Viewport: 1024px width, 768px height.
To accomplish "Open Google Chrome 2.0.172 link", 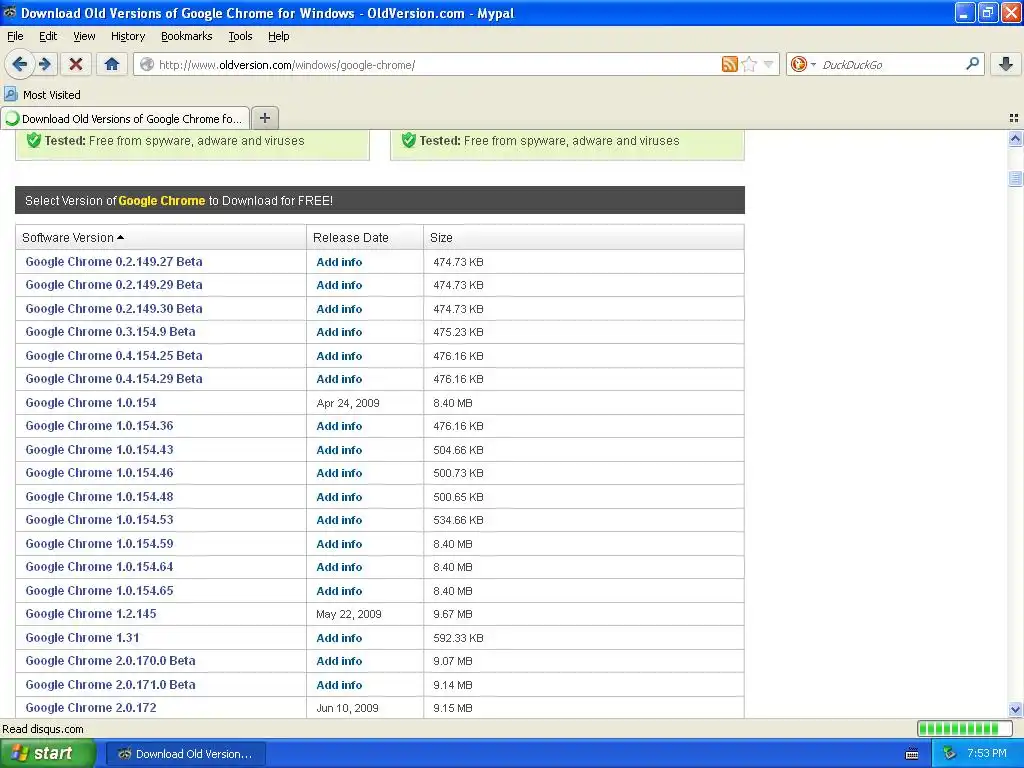I will (91, 708).
